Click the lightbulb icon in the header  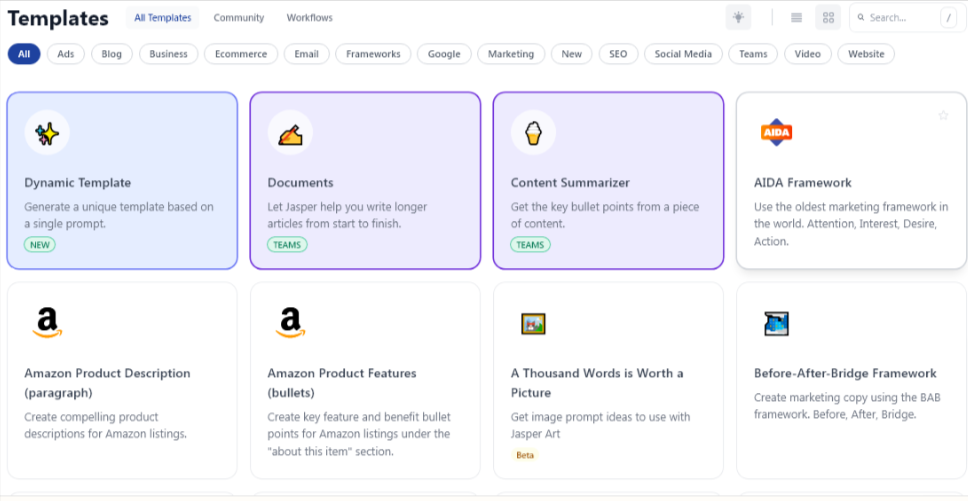738,17
